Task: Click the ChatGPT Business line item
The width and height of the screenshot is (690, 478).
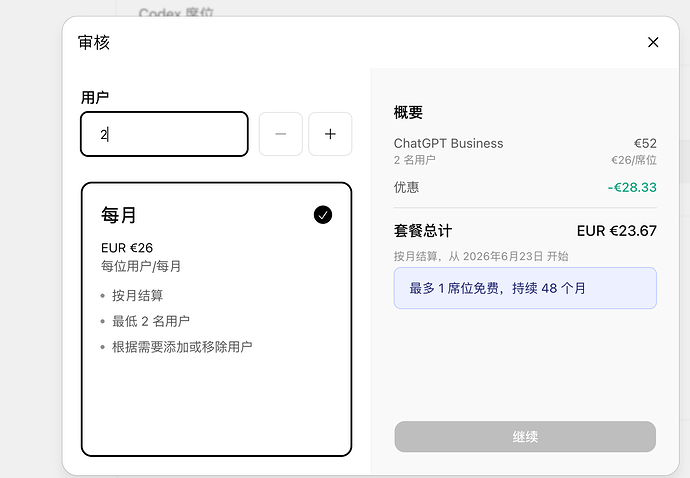Action: [x=448, y=143]
